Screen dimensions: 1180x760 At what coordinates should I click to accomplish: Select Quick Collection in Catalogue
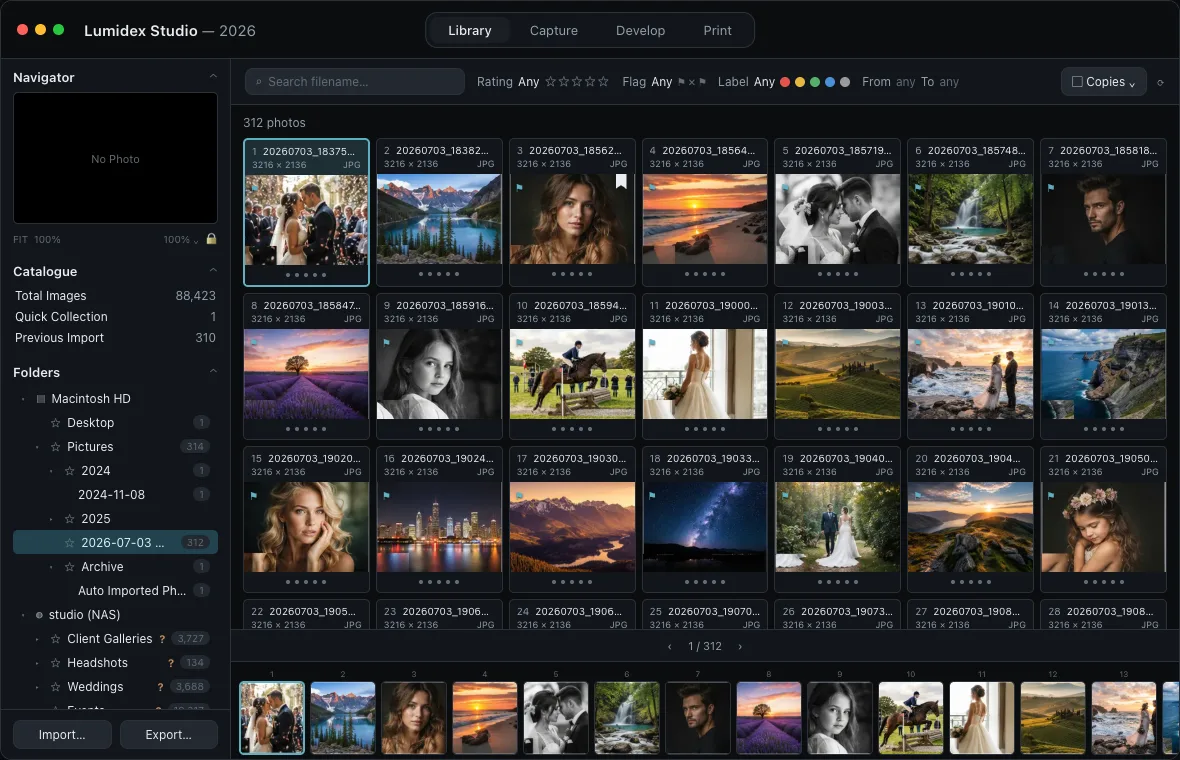(x=115, y=317)
